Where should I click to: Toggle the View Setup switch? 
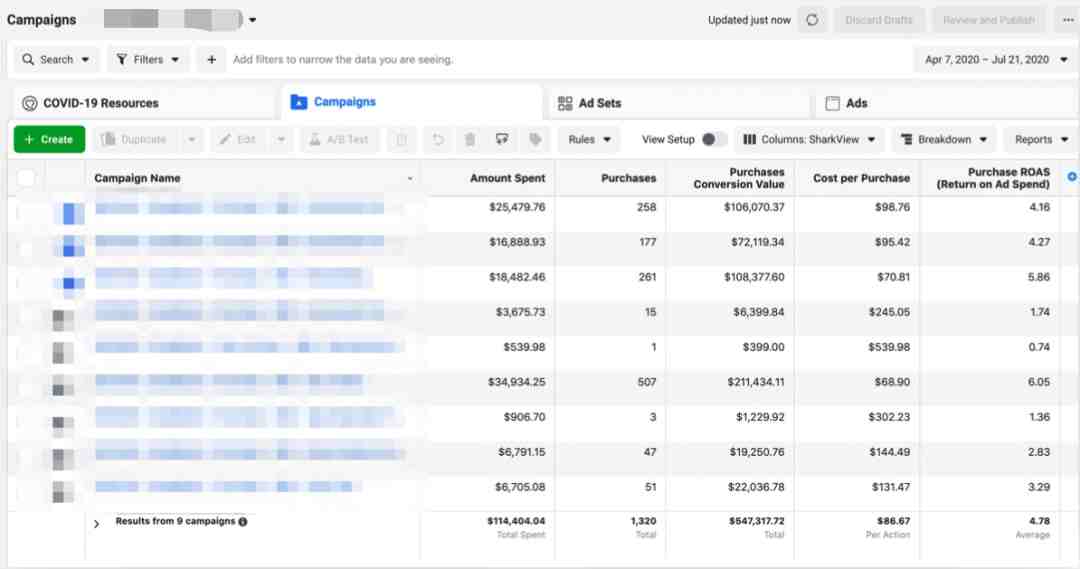pyautogui.click(x=714, y=139)
